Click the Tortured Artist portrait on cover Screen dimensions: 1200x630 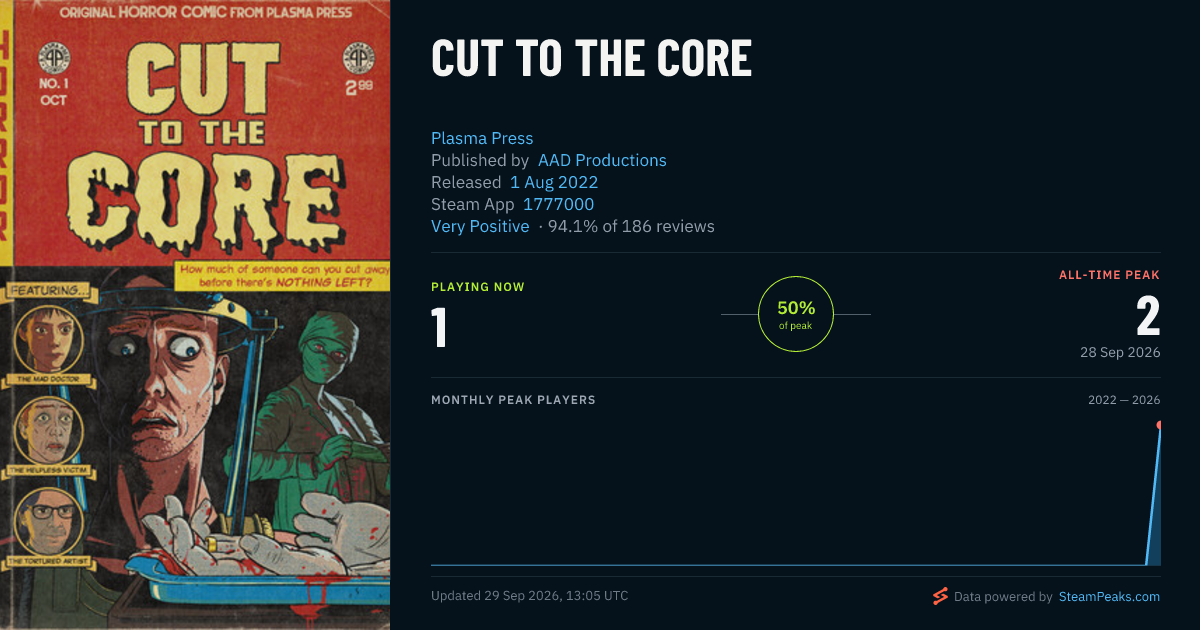pyautogui.click(x=50, y=520)
